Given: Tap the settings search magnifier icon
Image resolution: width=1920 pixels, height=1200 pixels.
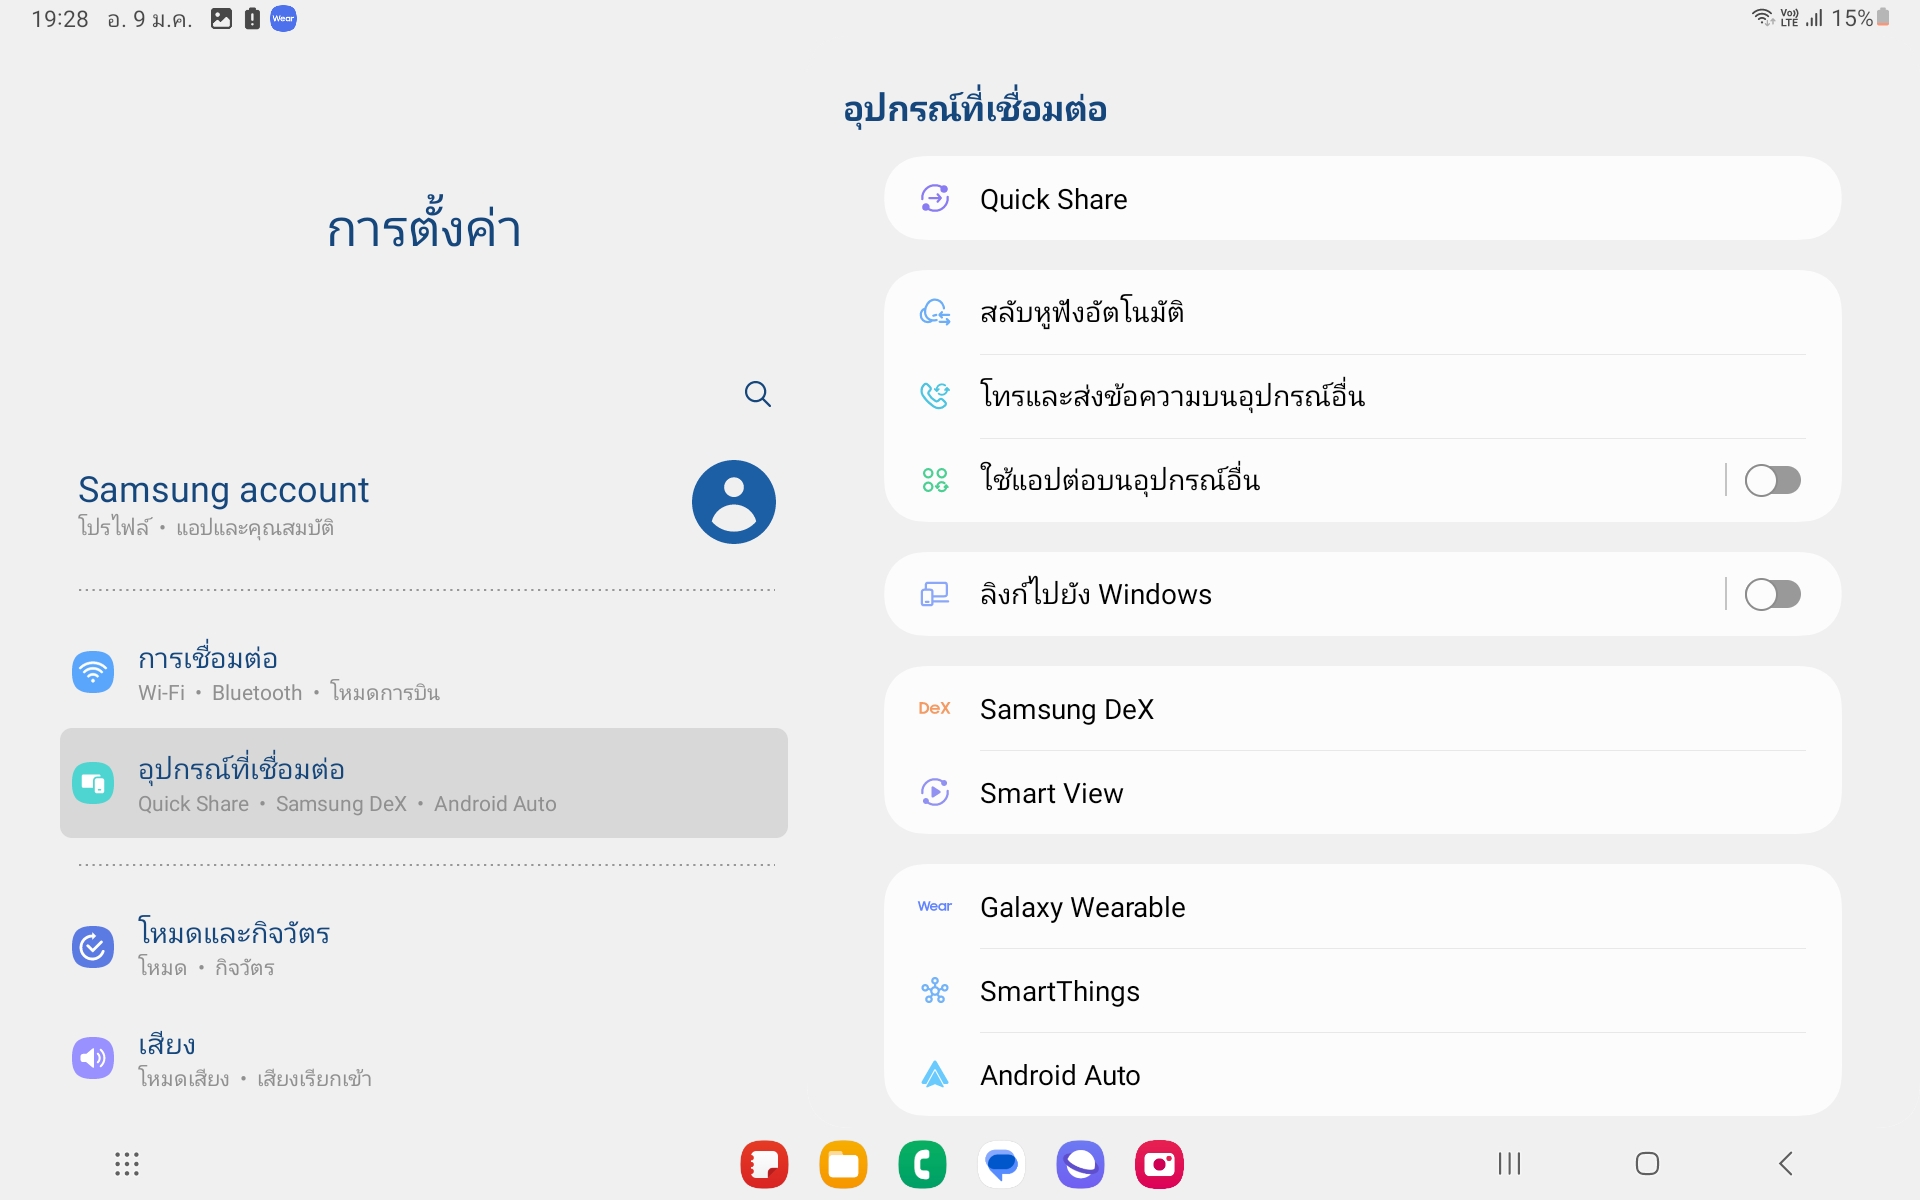Looking at the screenshot, I should (758, 394).
